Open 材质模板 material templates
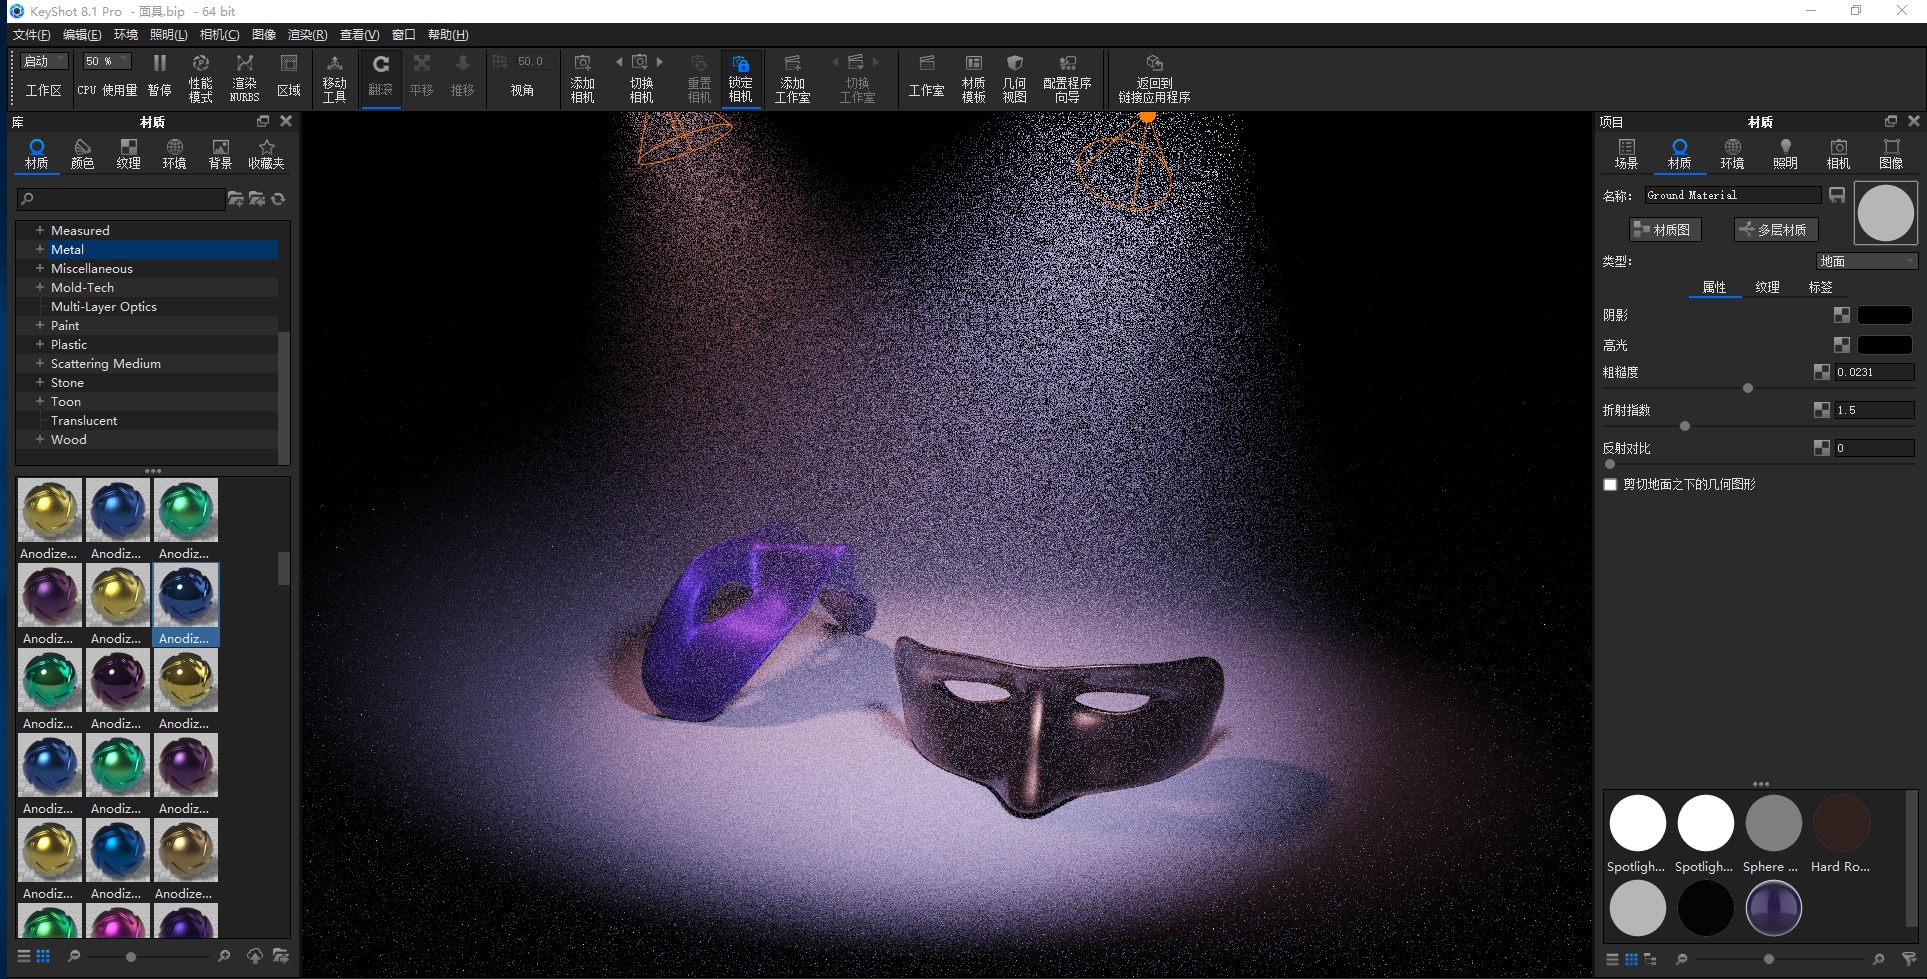Viewport: 1927px width, 979px height. [x=974, y=76]
